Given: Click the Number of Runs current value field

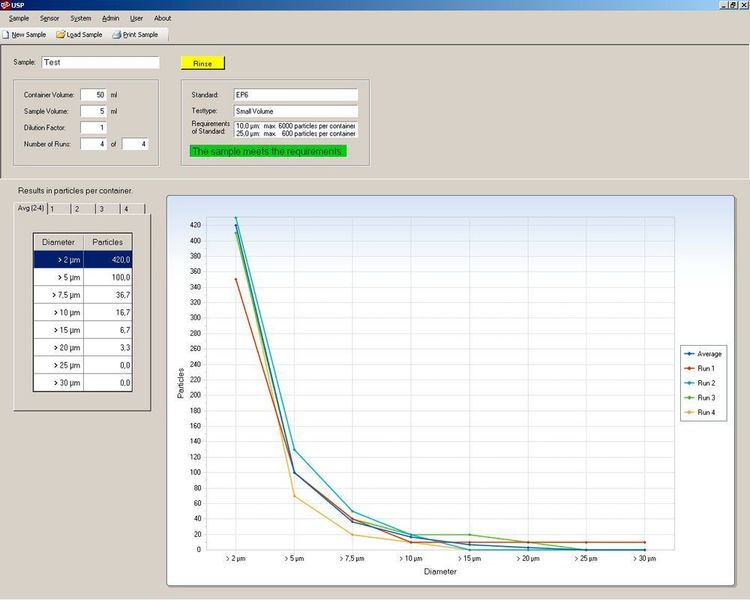Looking at the screenshot, I should coord(93,144).
